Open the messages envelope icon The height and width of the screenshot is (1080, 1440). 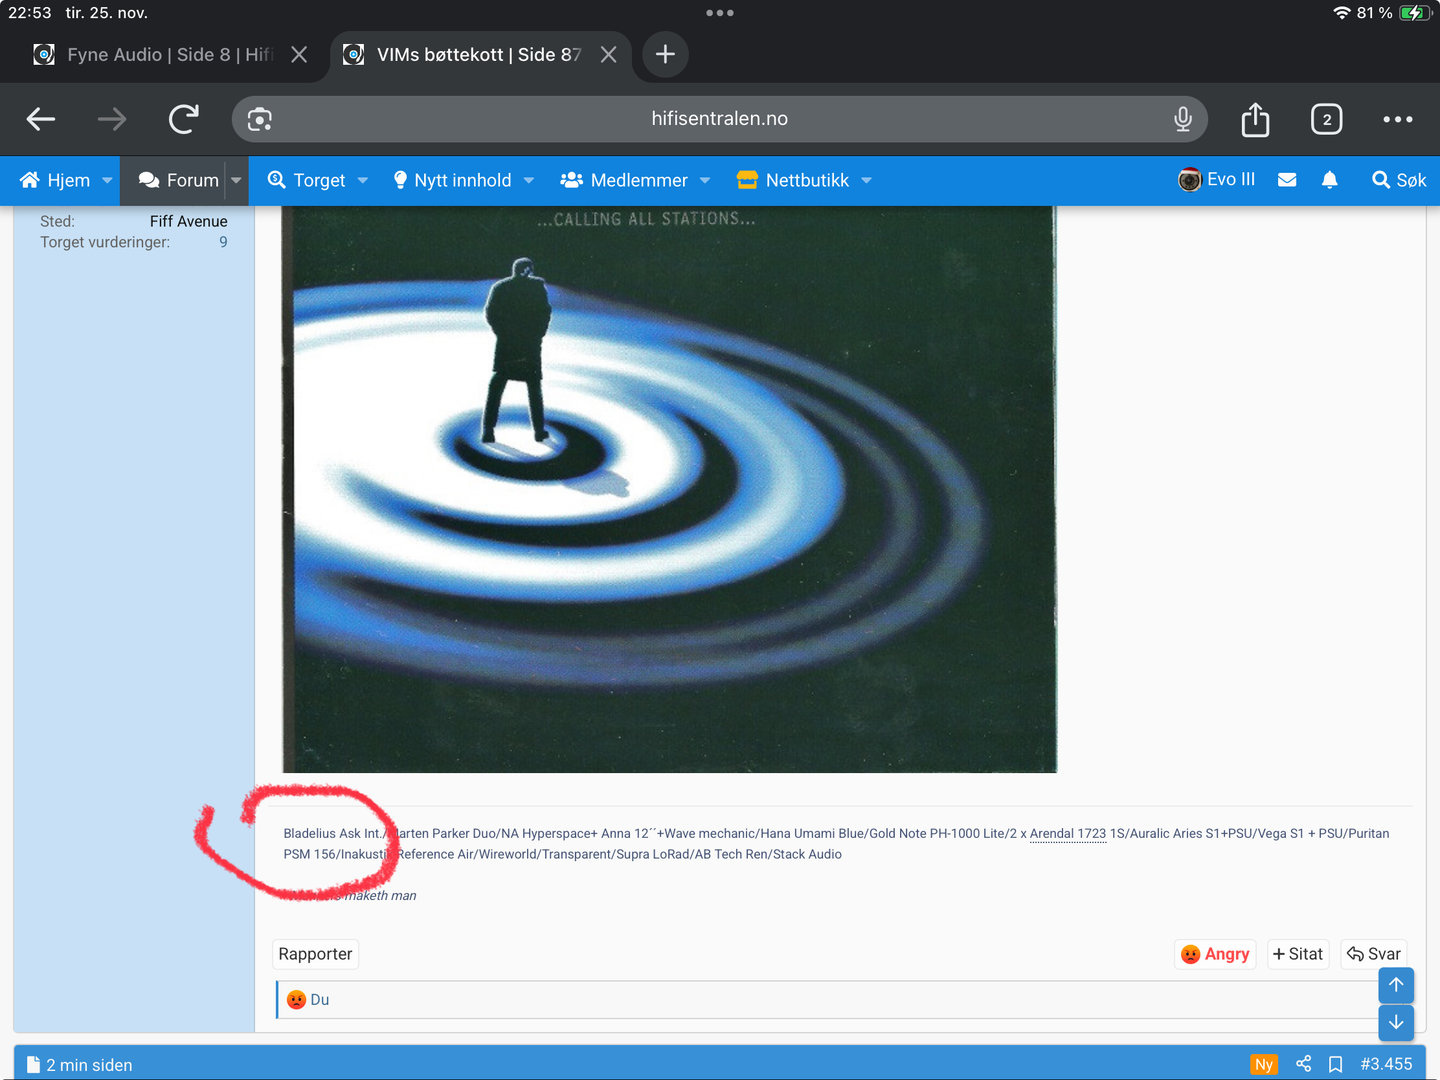[1287, 180]
